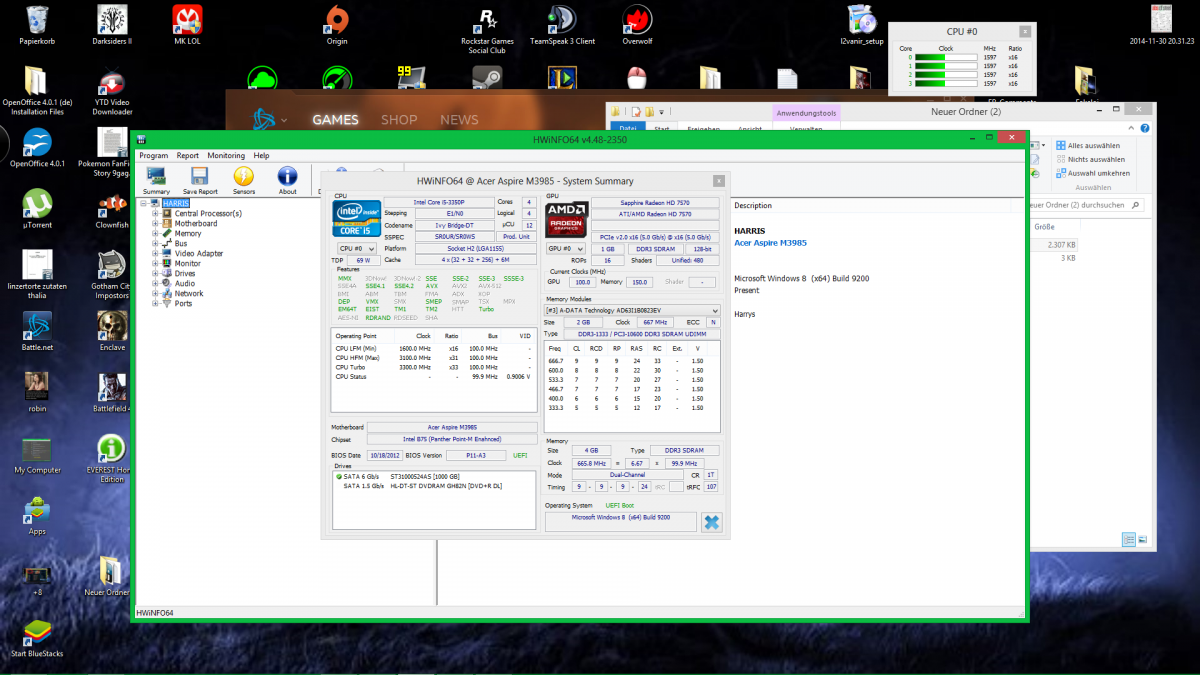Click the Description column header

pyautogui.click(x=753, y=205)
